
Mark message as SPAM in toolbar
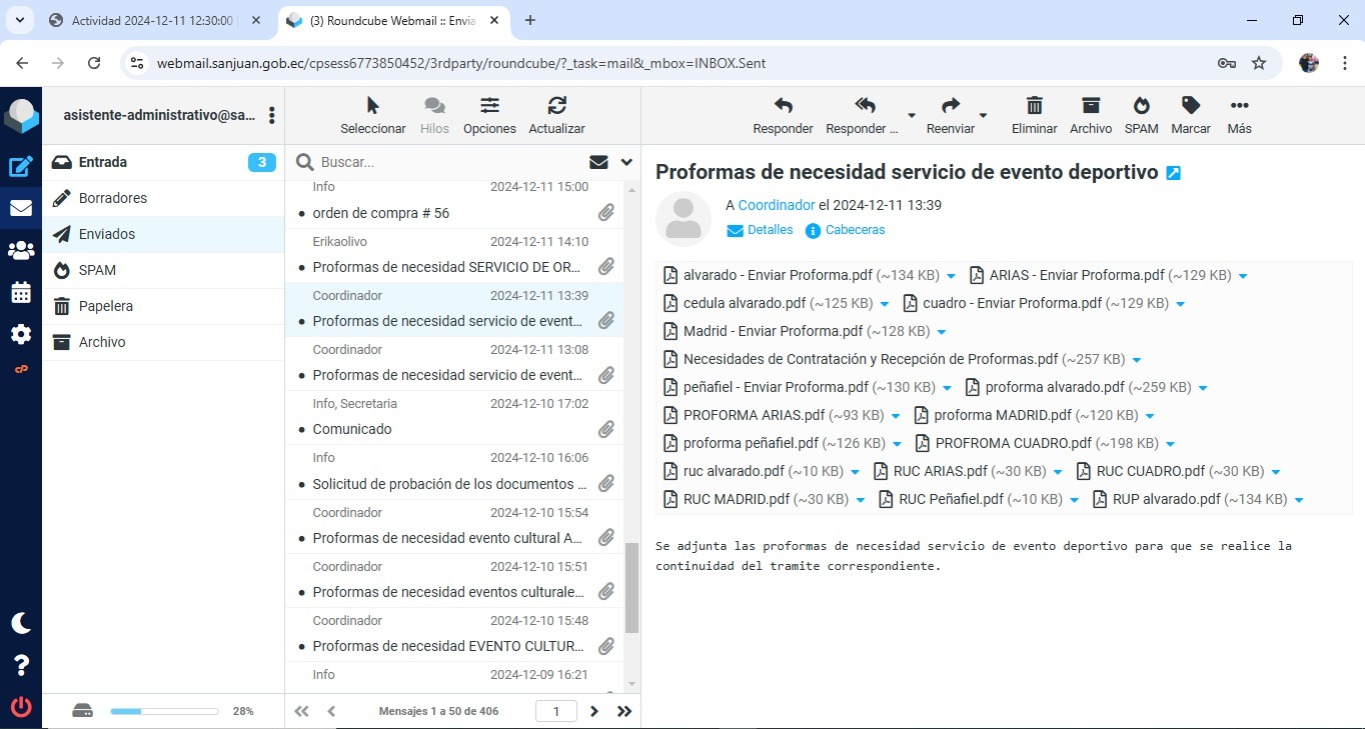click(1141, 106)
